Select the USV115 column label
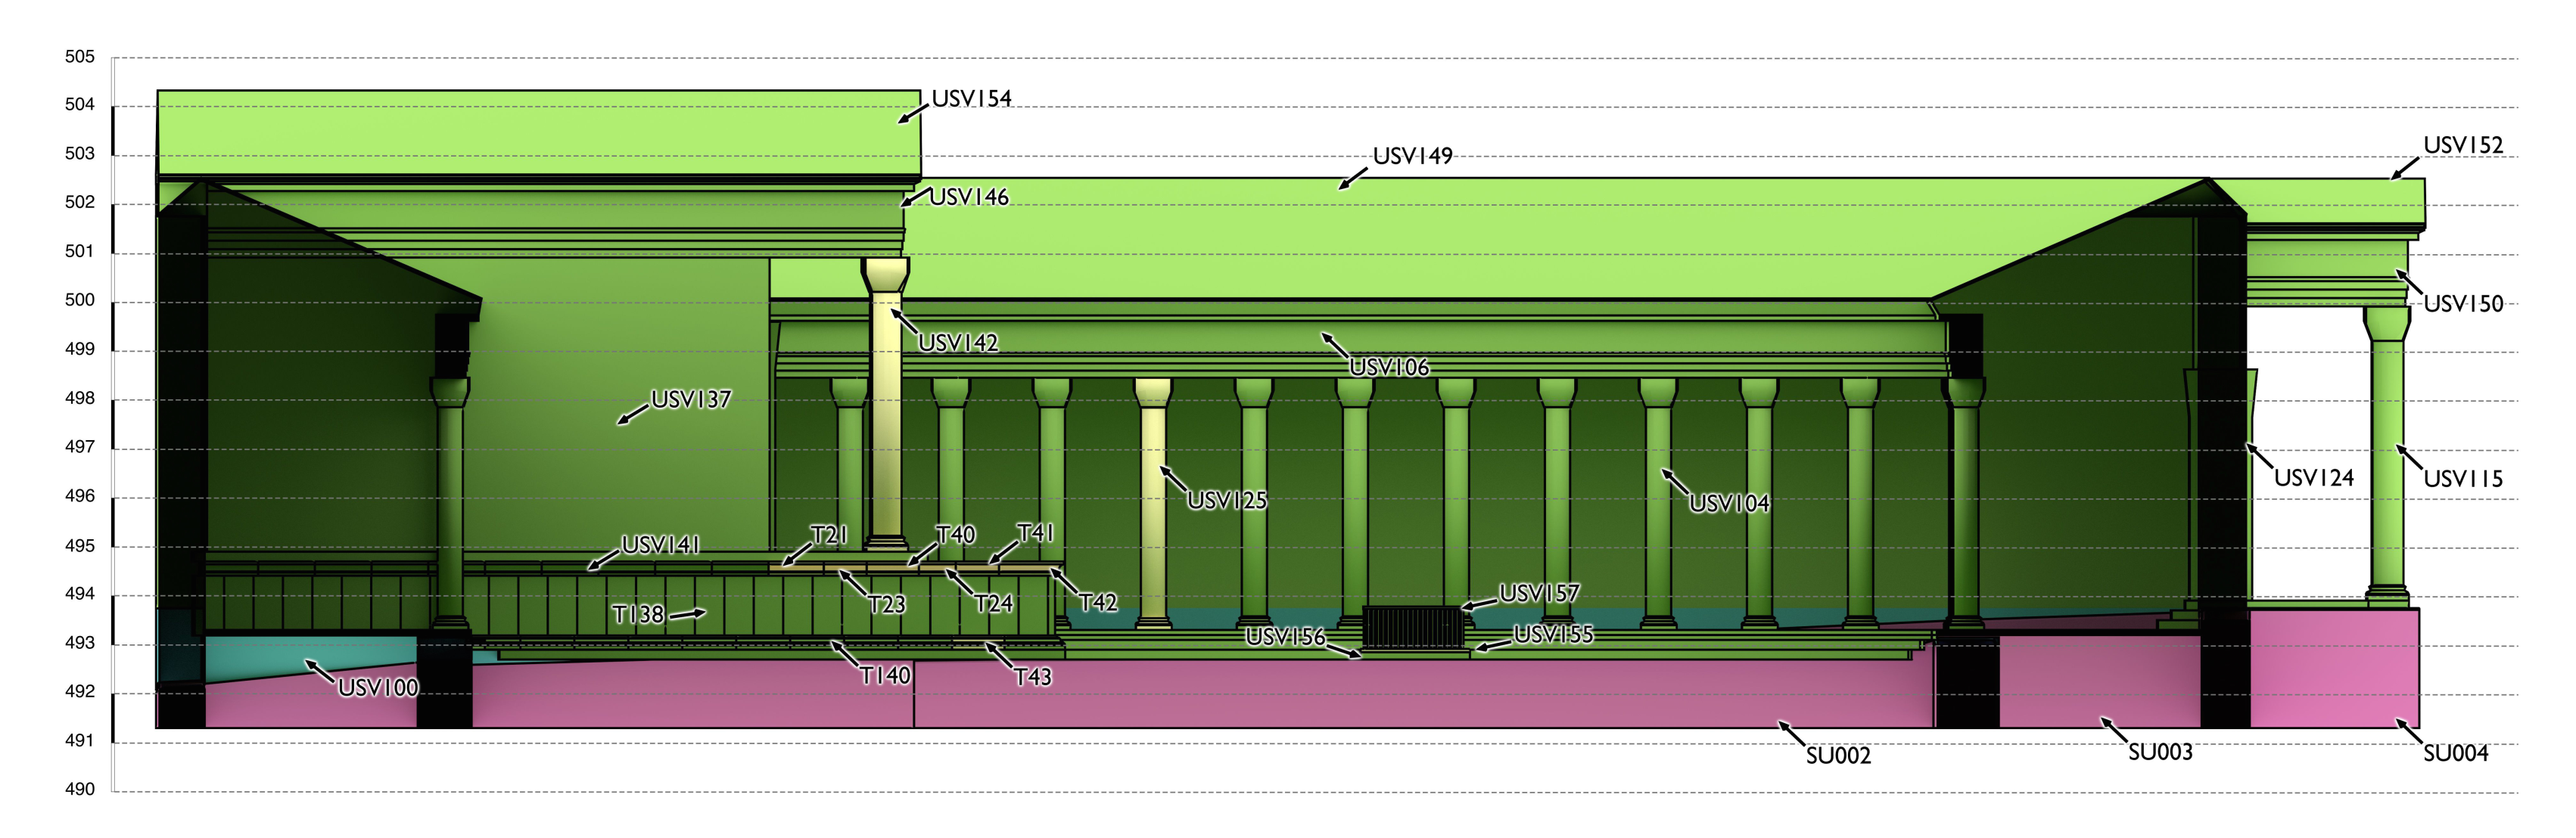 [2462, 479]
